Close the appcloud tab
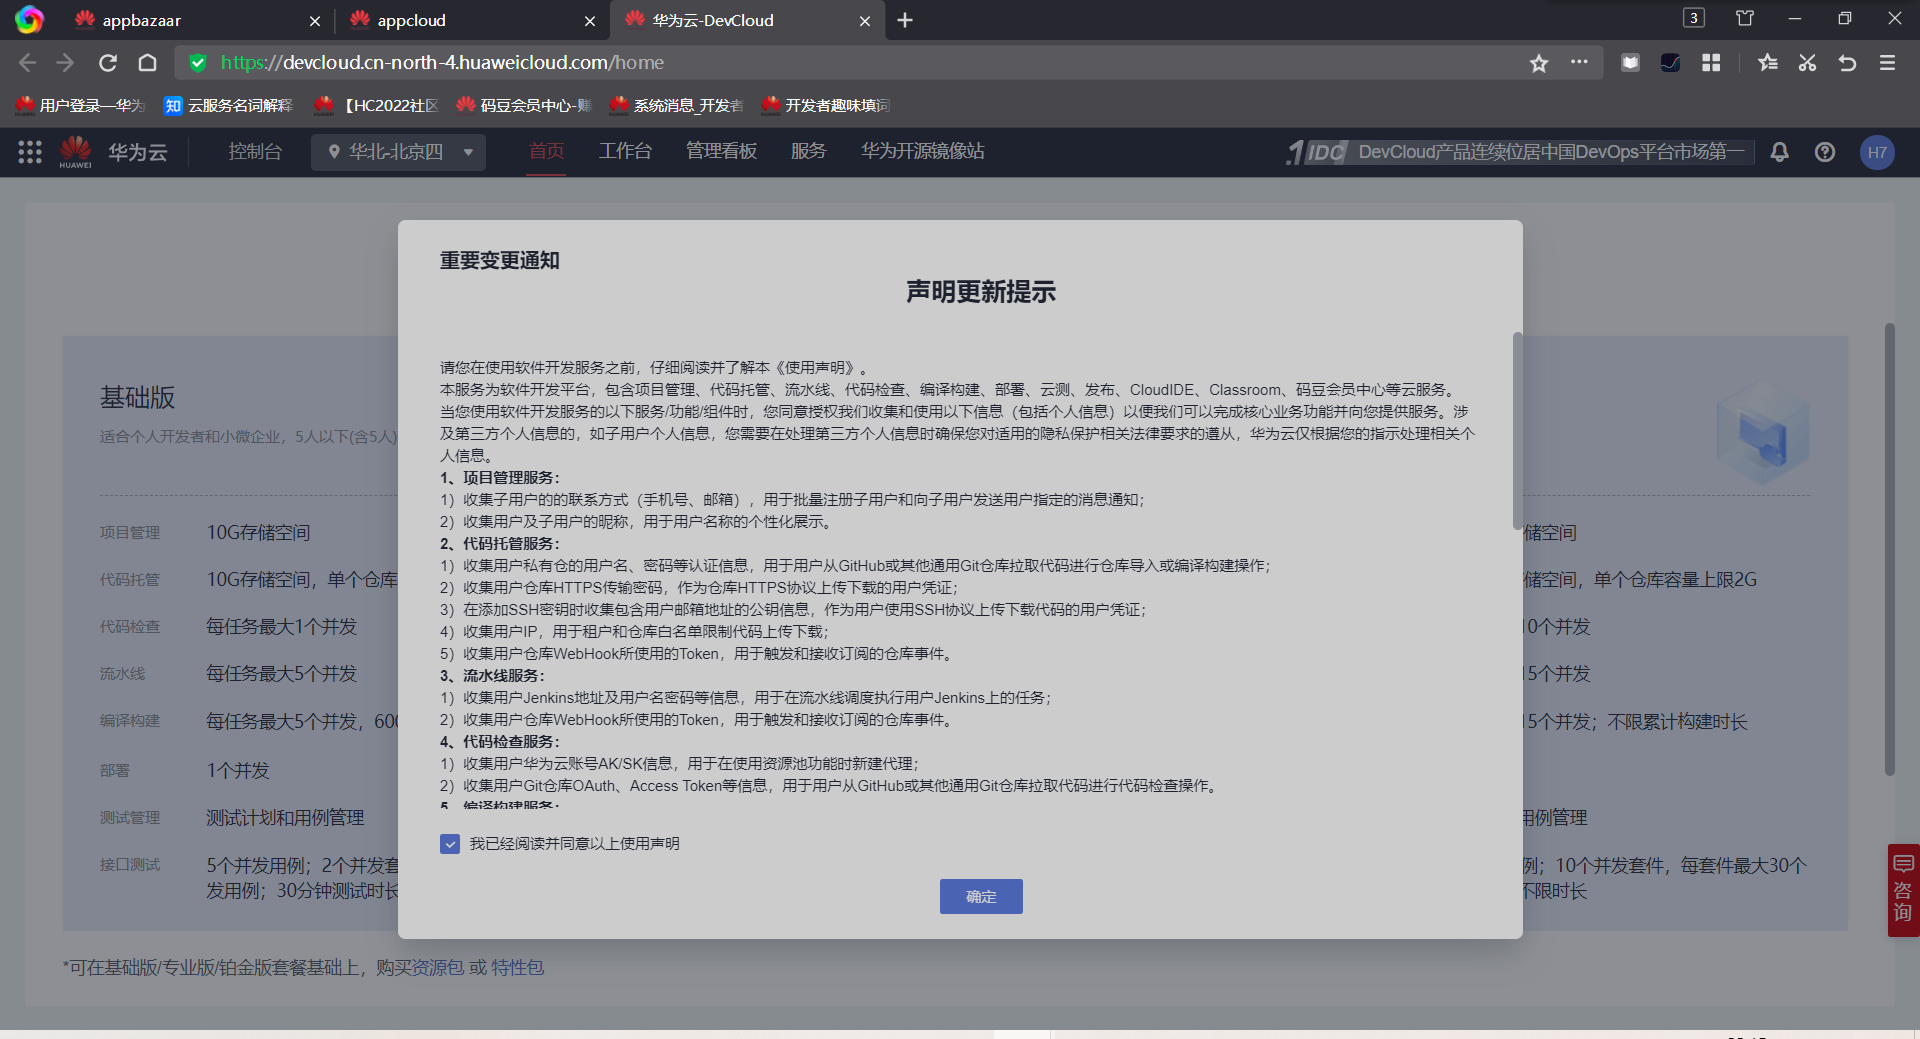1920x1039 pixels. [x=590, y=21]
